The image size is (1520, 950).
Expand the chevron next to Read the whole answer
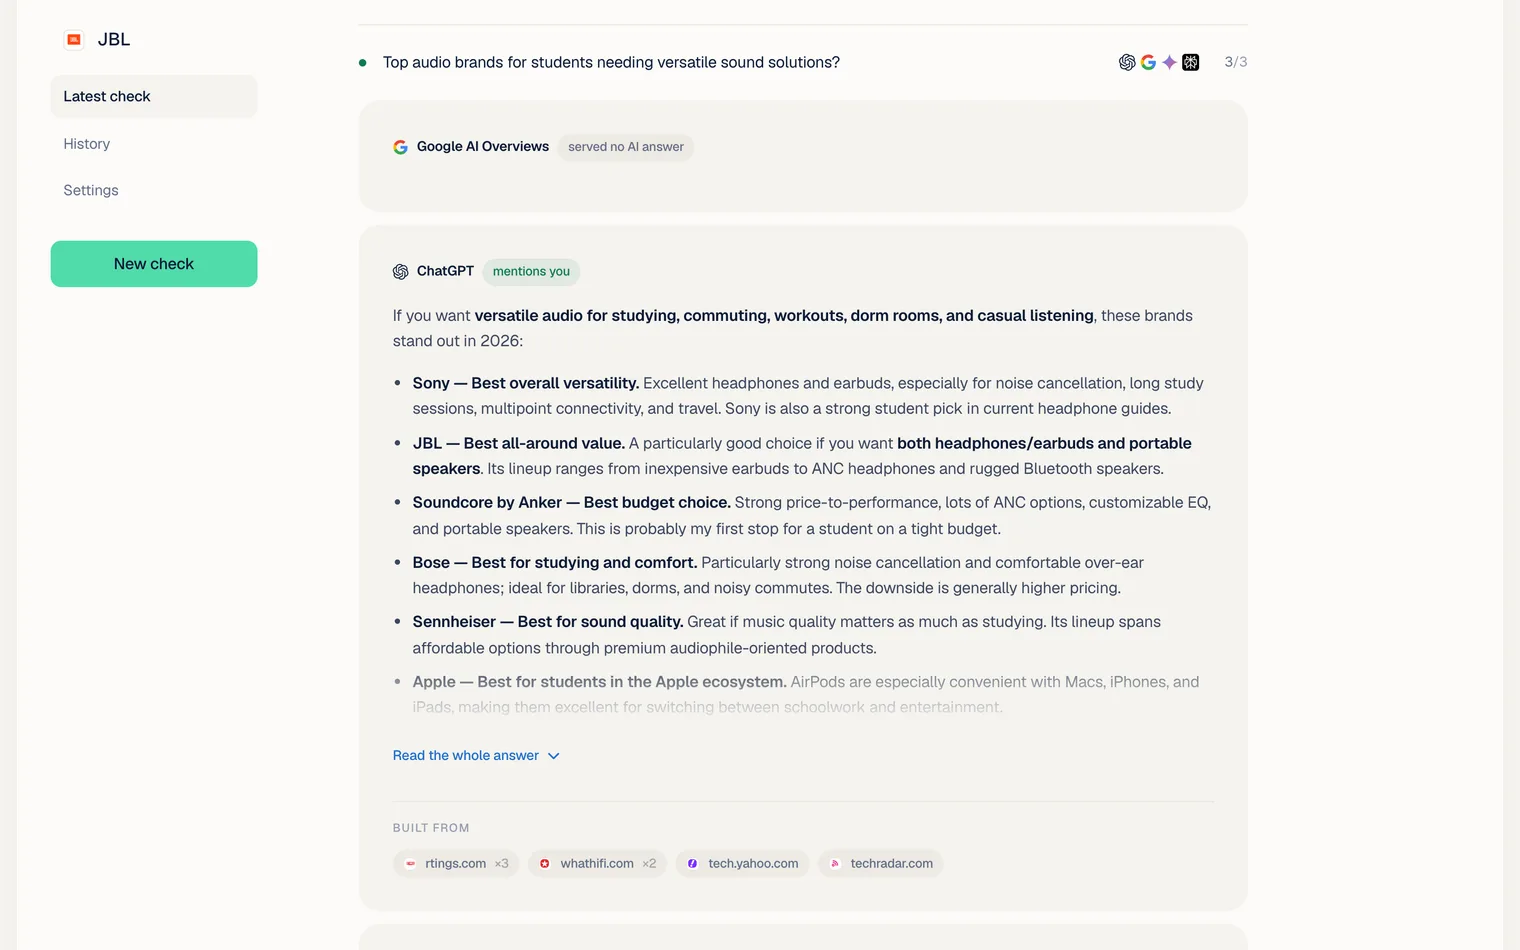coord(554,756)
